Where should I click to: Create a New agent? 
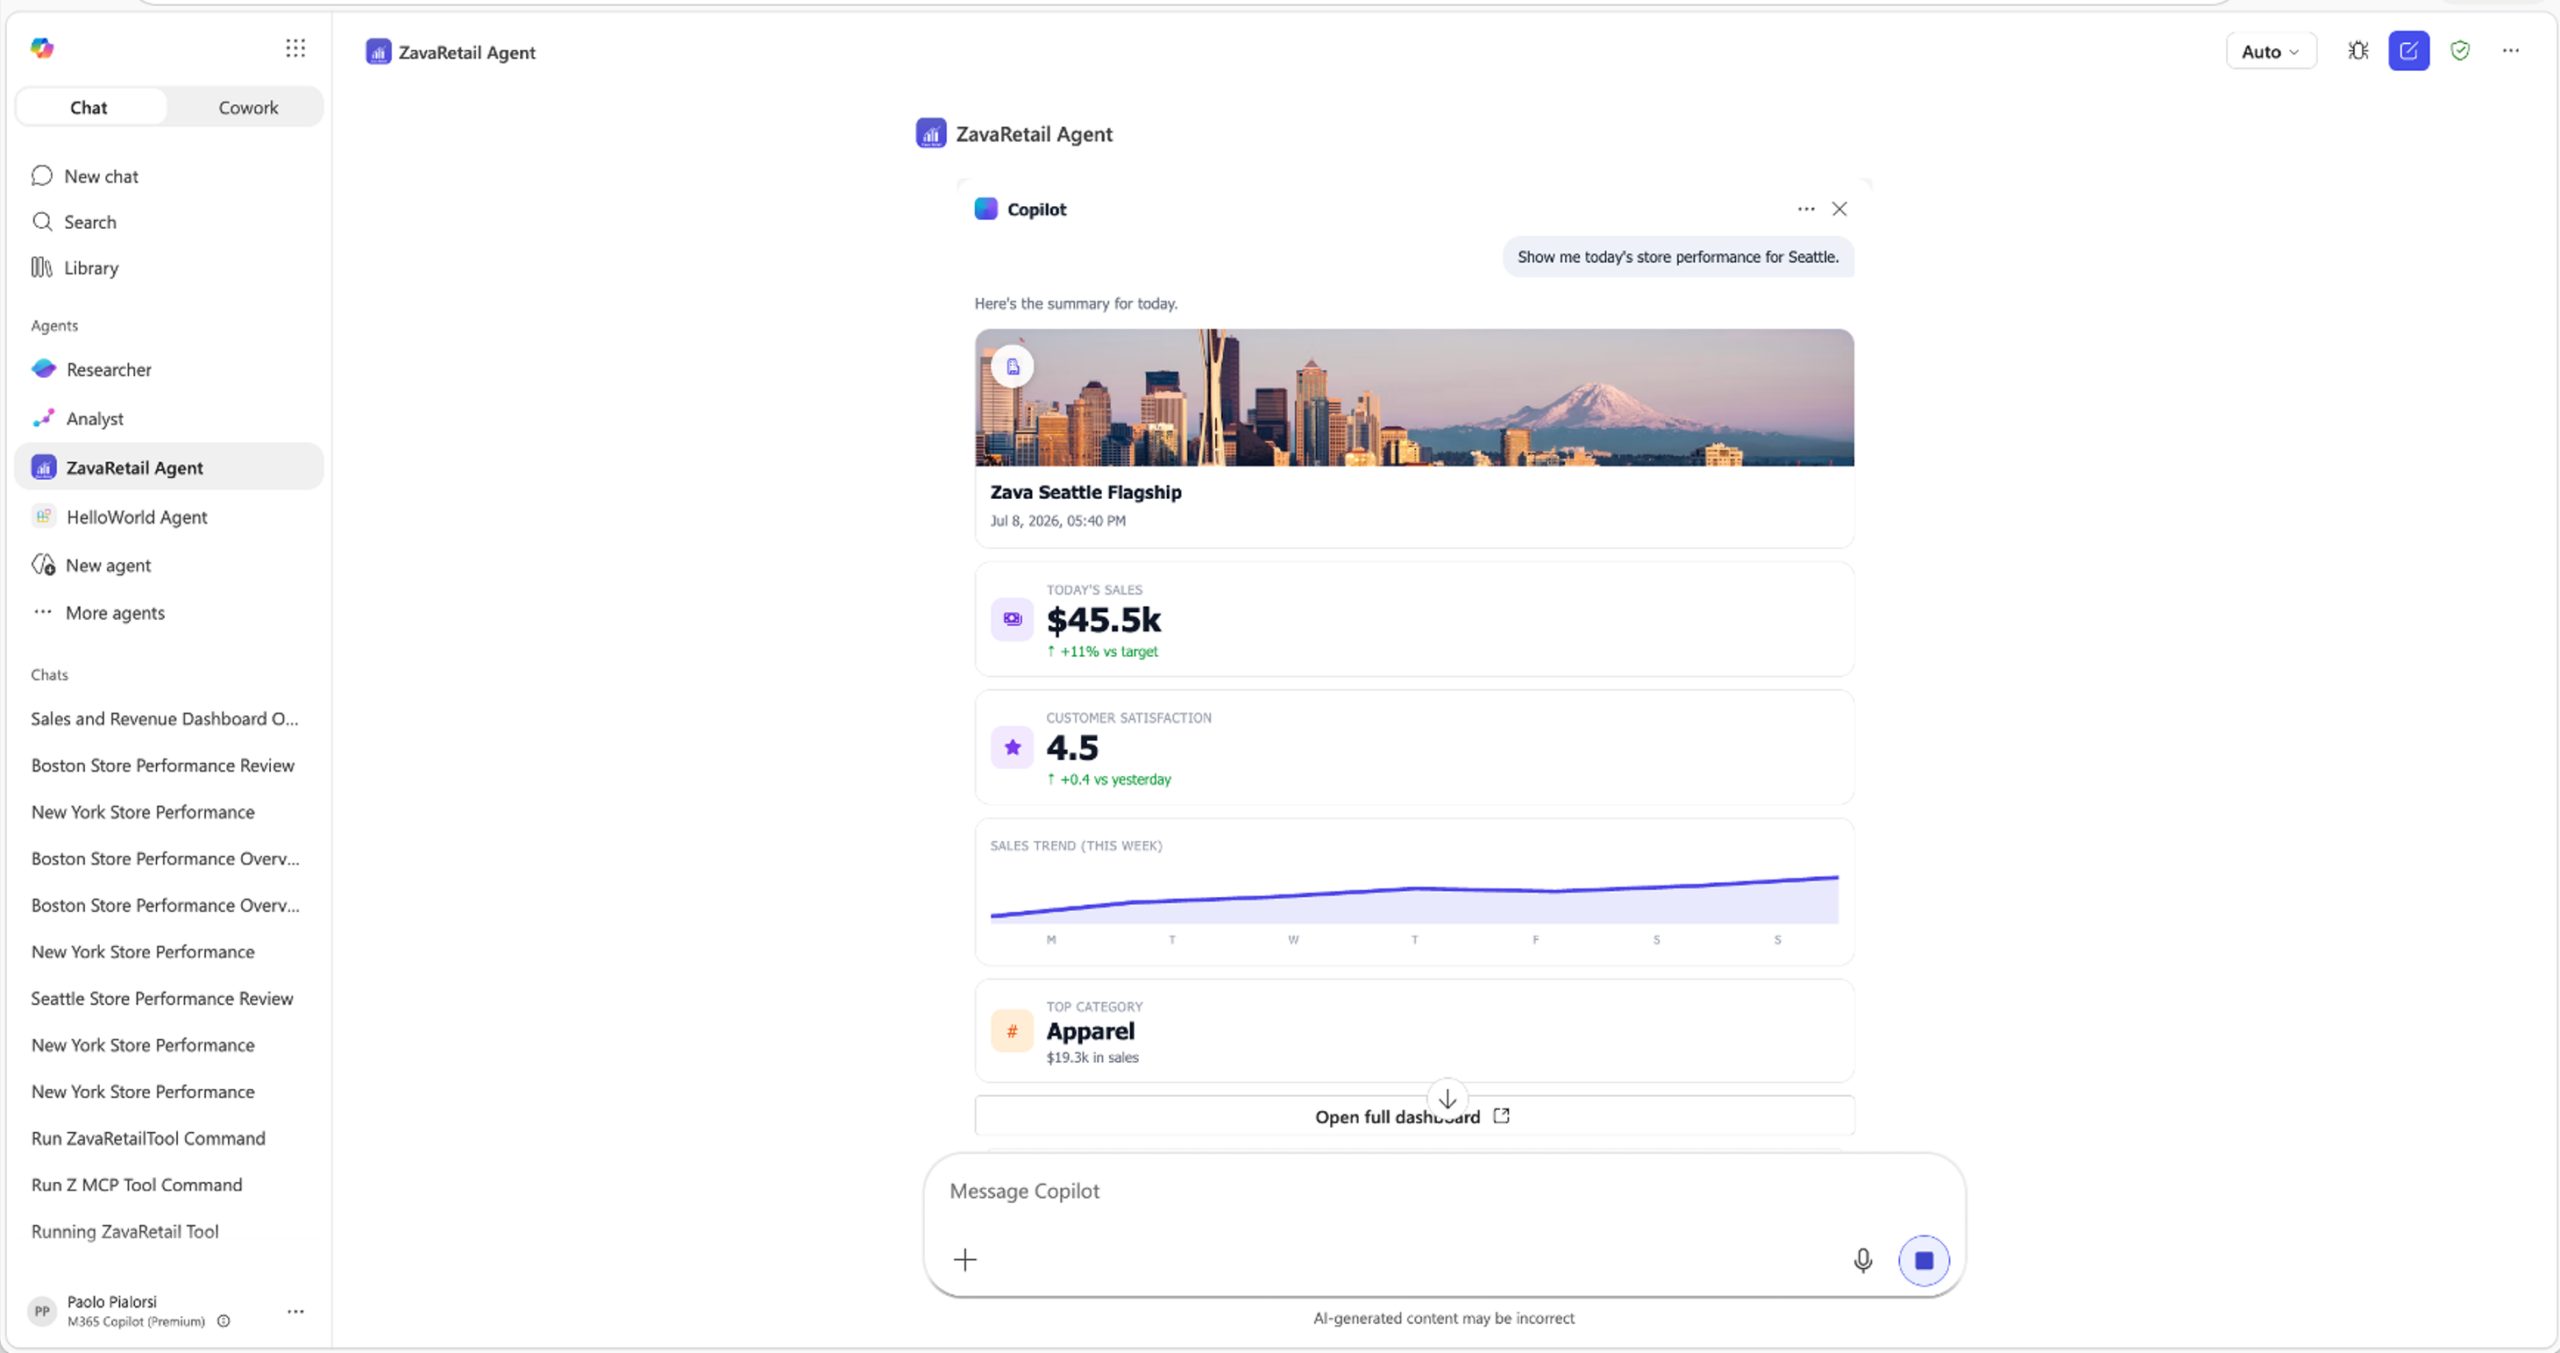pos(168,565)
